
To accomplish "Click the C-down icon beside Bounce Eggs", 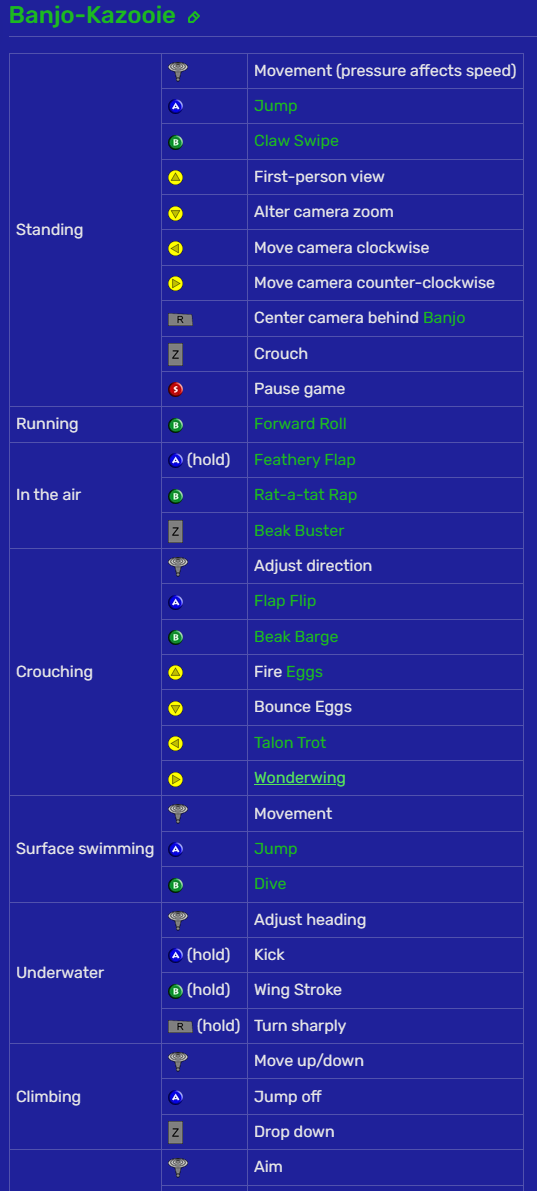I will pyautogui.click(x=175, y=709).
